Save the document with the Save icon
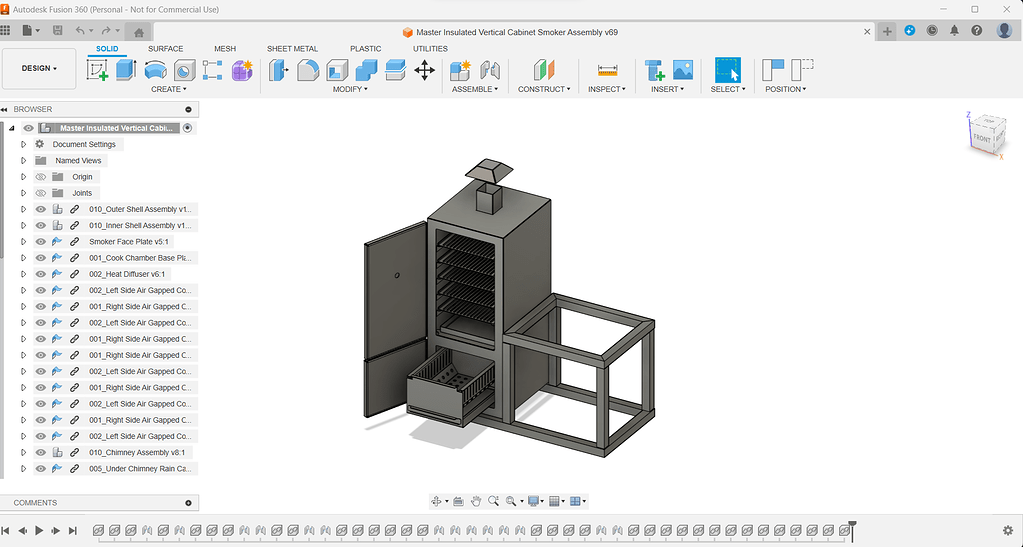The height and width of the screenshot is (547, 1023). (57, 30)
